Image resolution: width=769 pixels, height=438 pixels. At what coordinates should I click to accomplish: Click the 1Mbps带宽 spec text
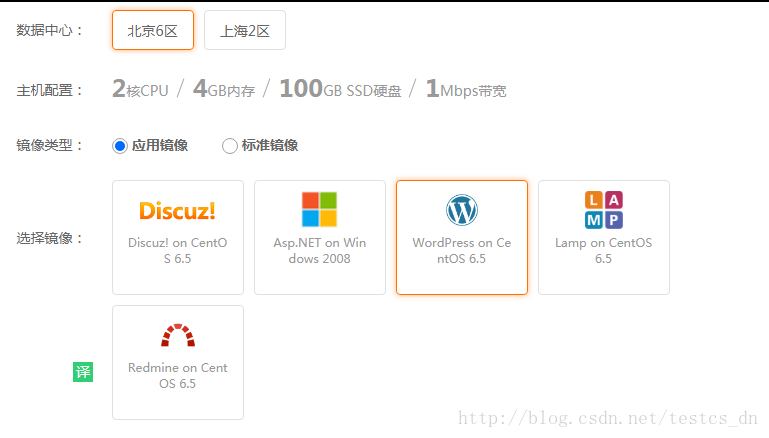coord(466,90)
